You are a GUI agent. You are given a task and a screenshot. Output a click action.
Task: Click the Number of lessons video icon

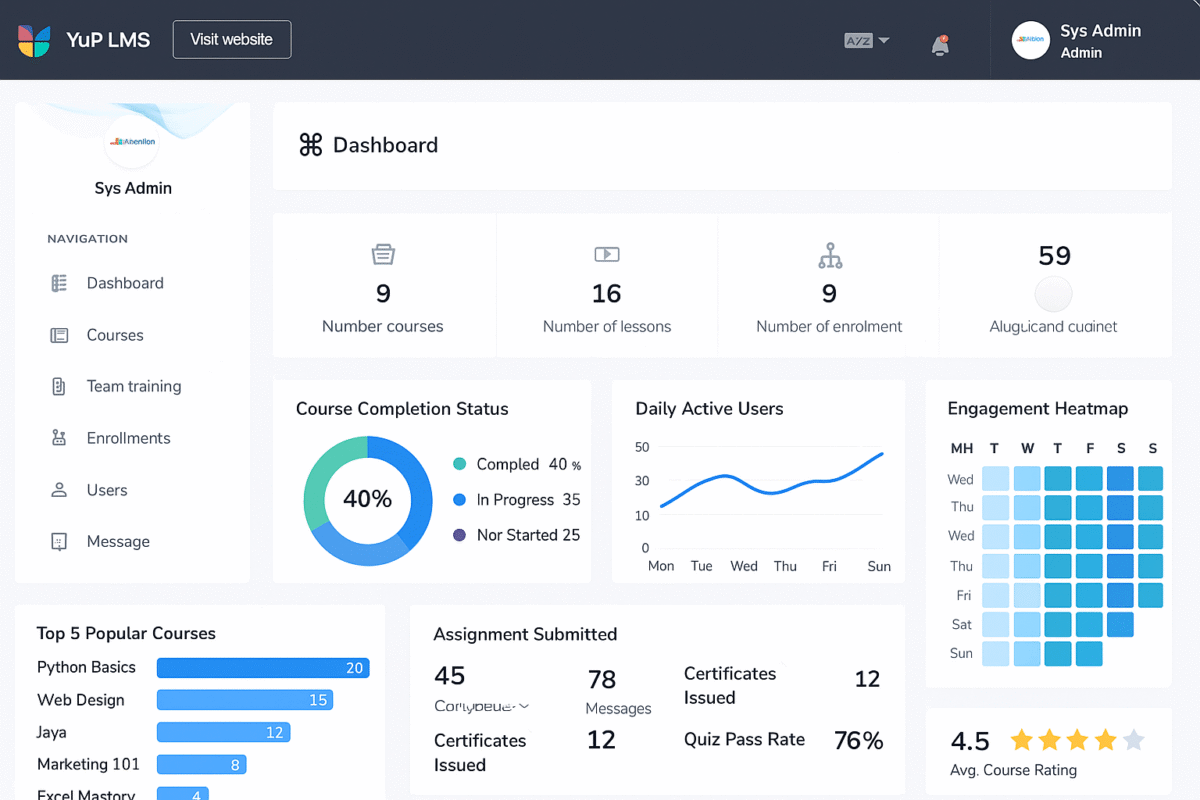point(606,255)
